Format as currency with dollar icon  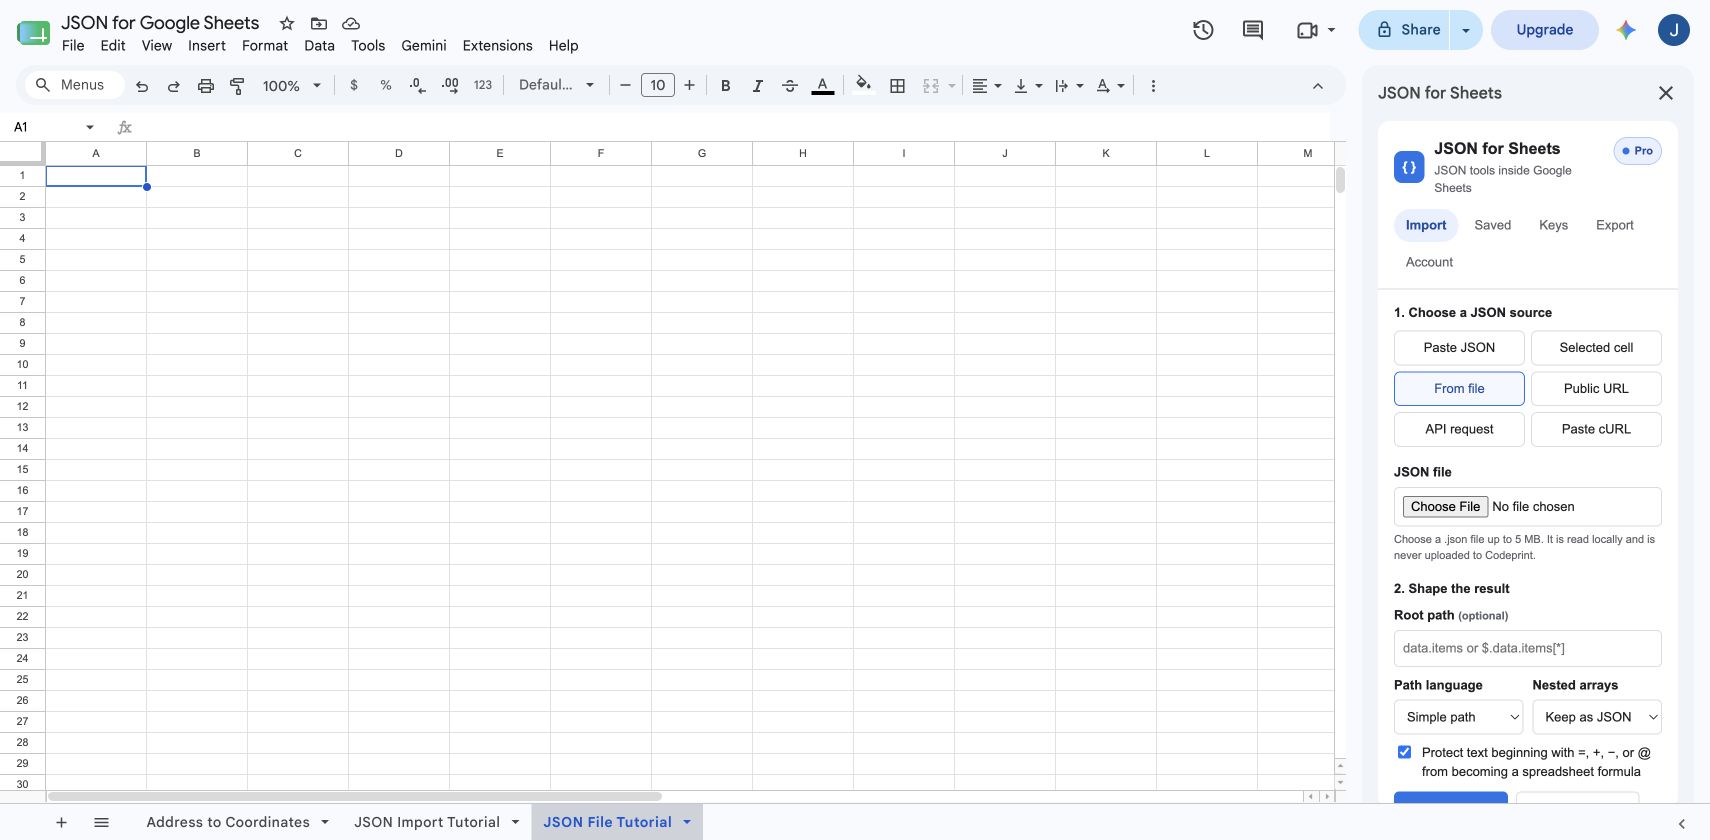(354, 86)
